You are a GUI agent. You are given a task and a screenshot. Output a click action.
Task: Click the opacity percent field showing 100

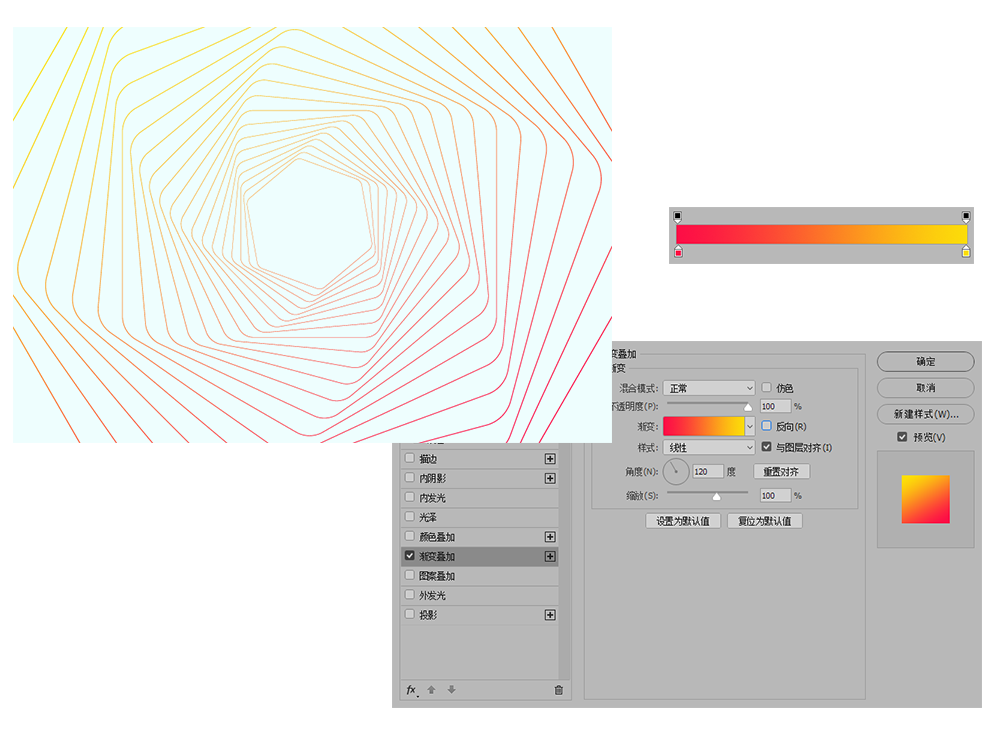click(x=776, y=406)
